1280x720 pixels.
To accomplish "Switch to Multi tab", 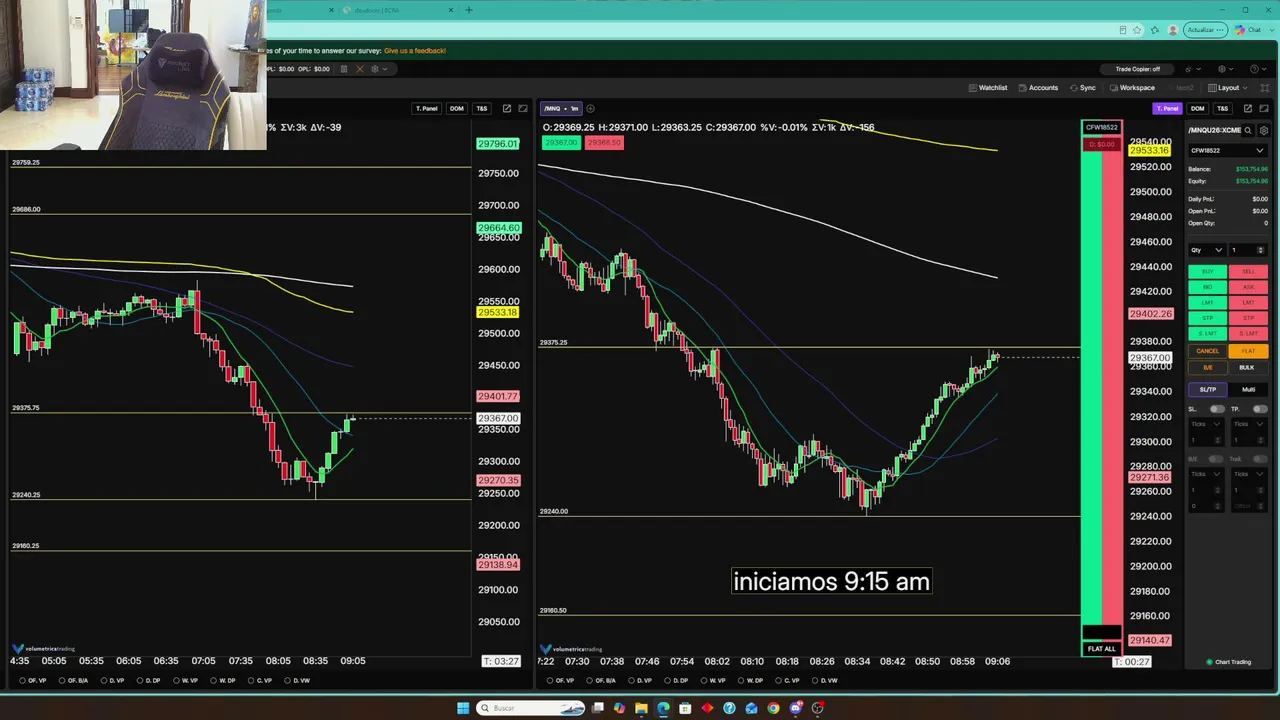I will [x=1248, y=389].
